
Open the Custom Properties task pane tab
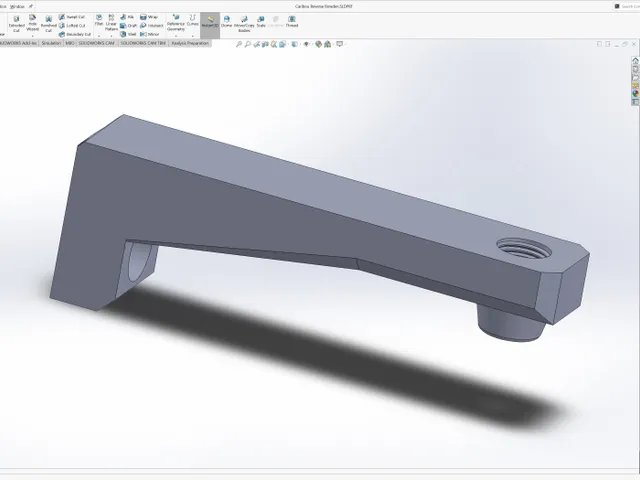coord(635,101)
